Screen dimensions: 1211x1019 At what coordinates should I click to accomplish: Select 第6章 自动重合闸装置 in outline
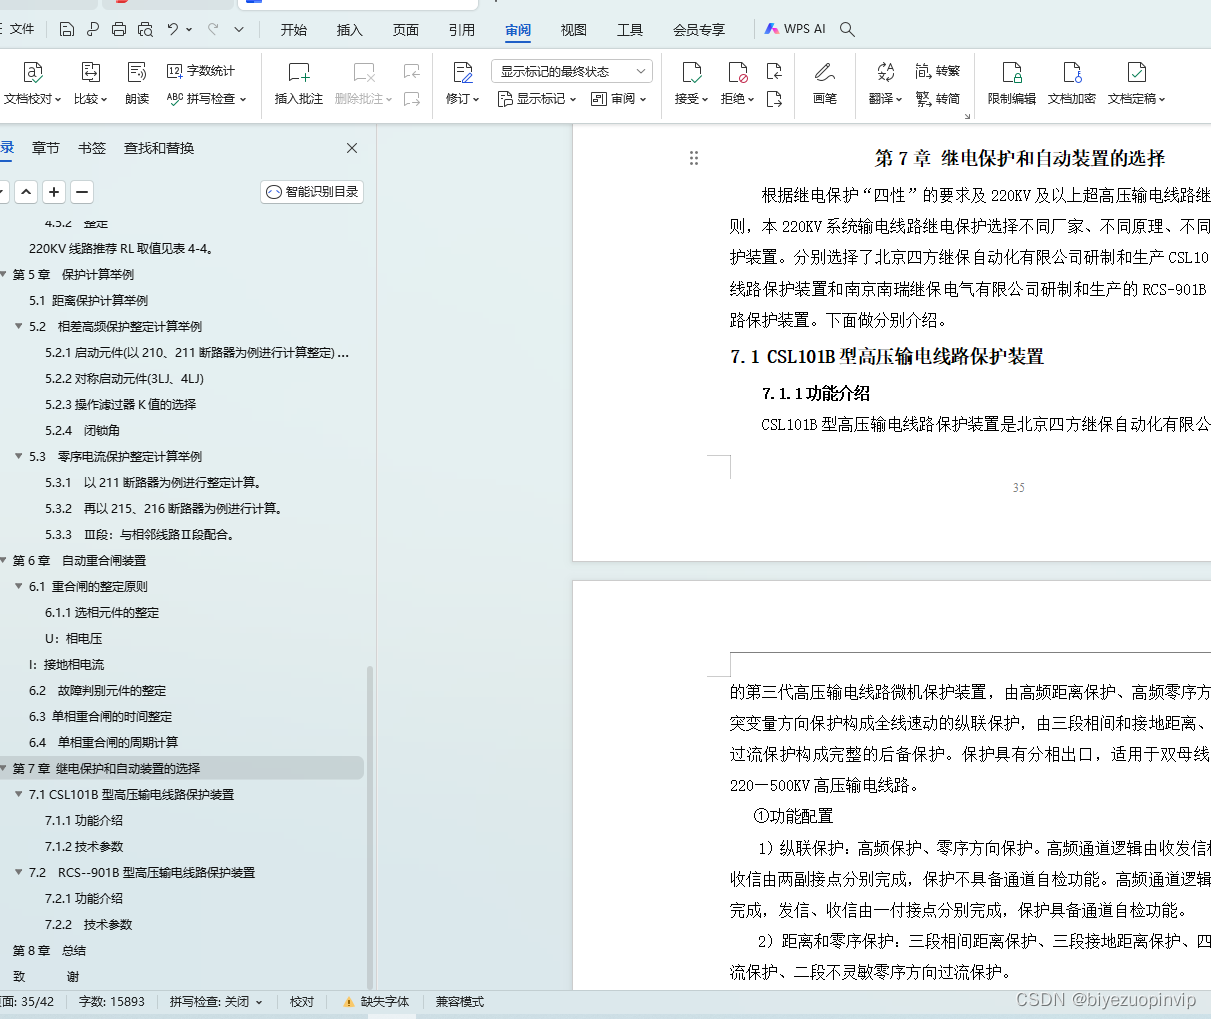[79, 560]
